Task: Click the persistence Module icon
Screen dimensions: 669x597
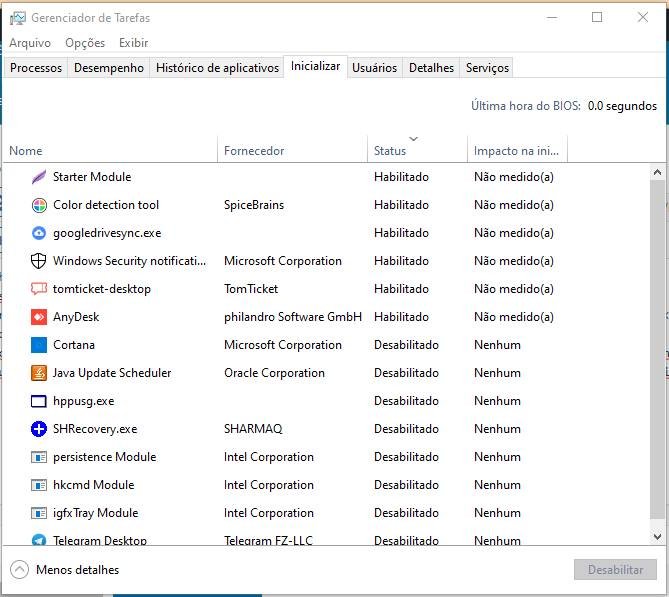Action: 39,457
